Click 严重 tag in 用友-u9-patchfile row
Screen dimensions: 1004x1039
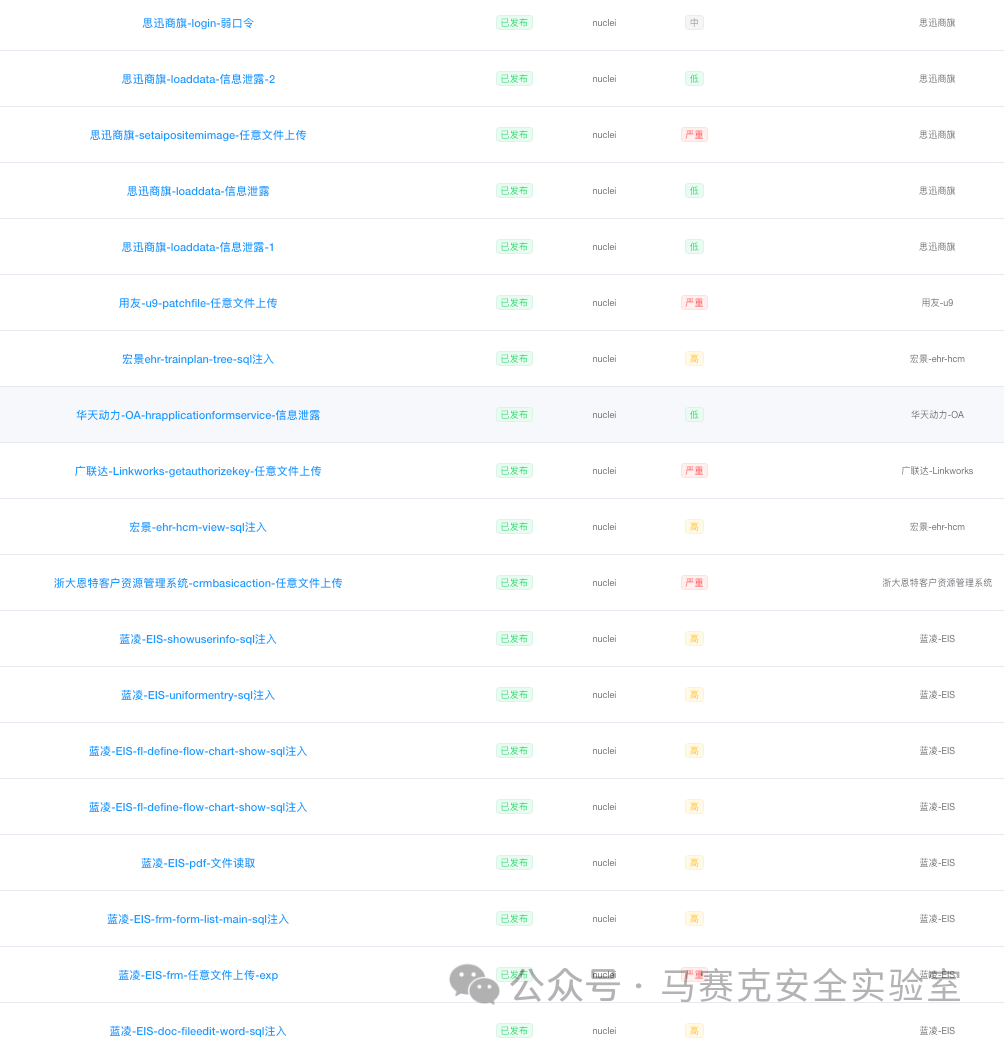(x=694, y=303)
